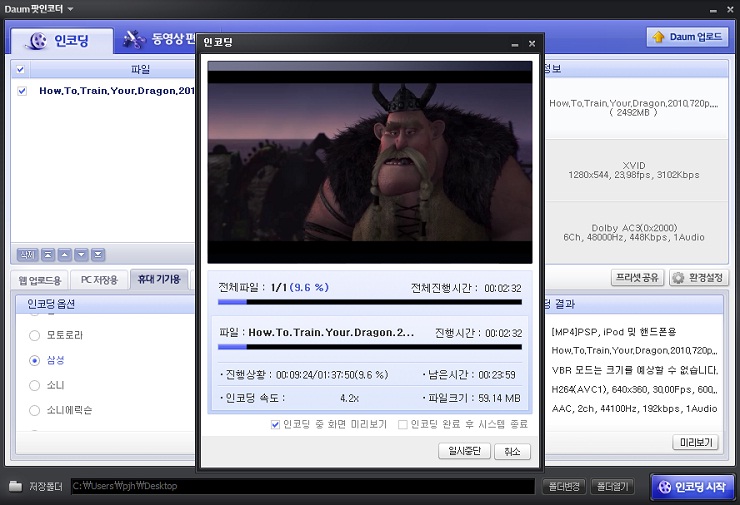740x505 pixels.
Task: Click the VBR 모드 size warning text
Action: 635,370
